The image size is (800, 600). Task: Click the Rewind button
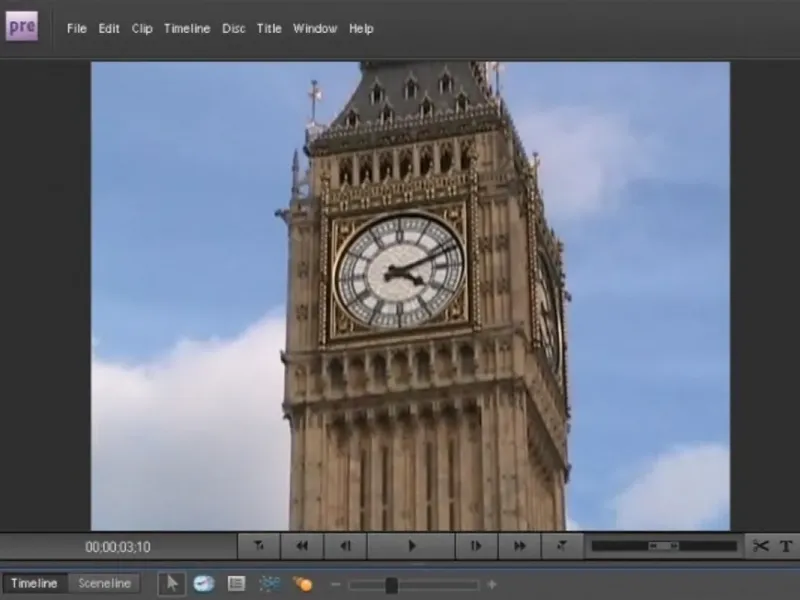[x=302, y=546]
